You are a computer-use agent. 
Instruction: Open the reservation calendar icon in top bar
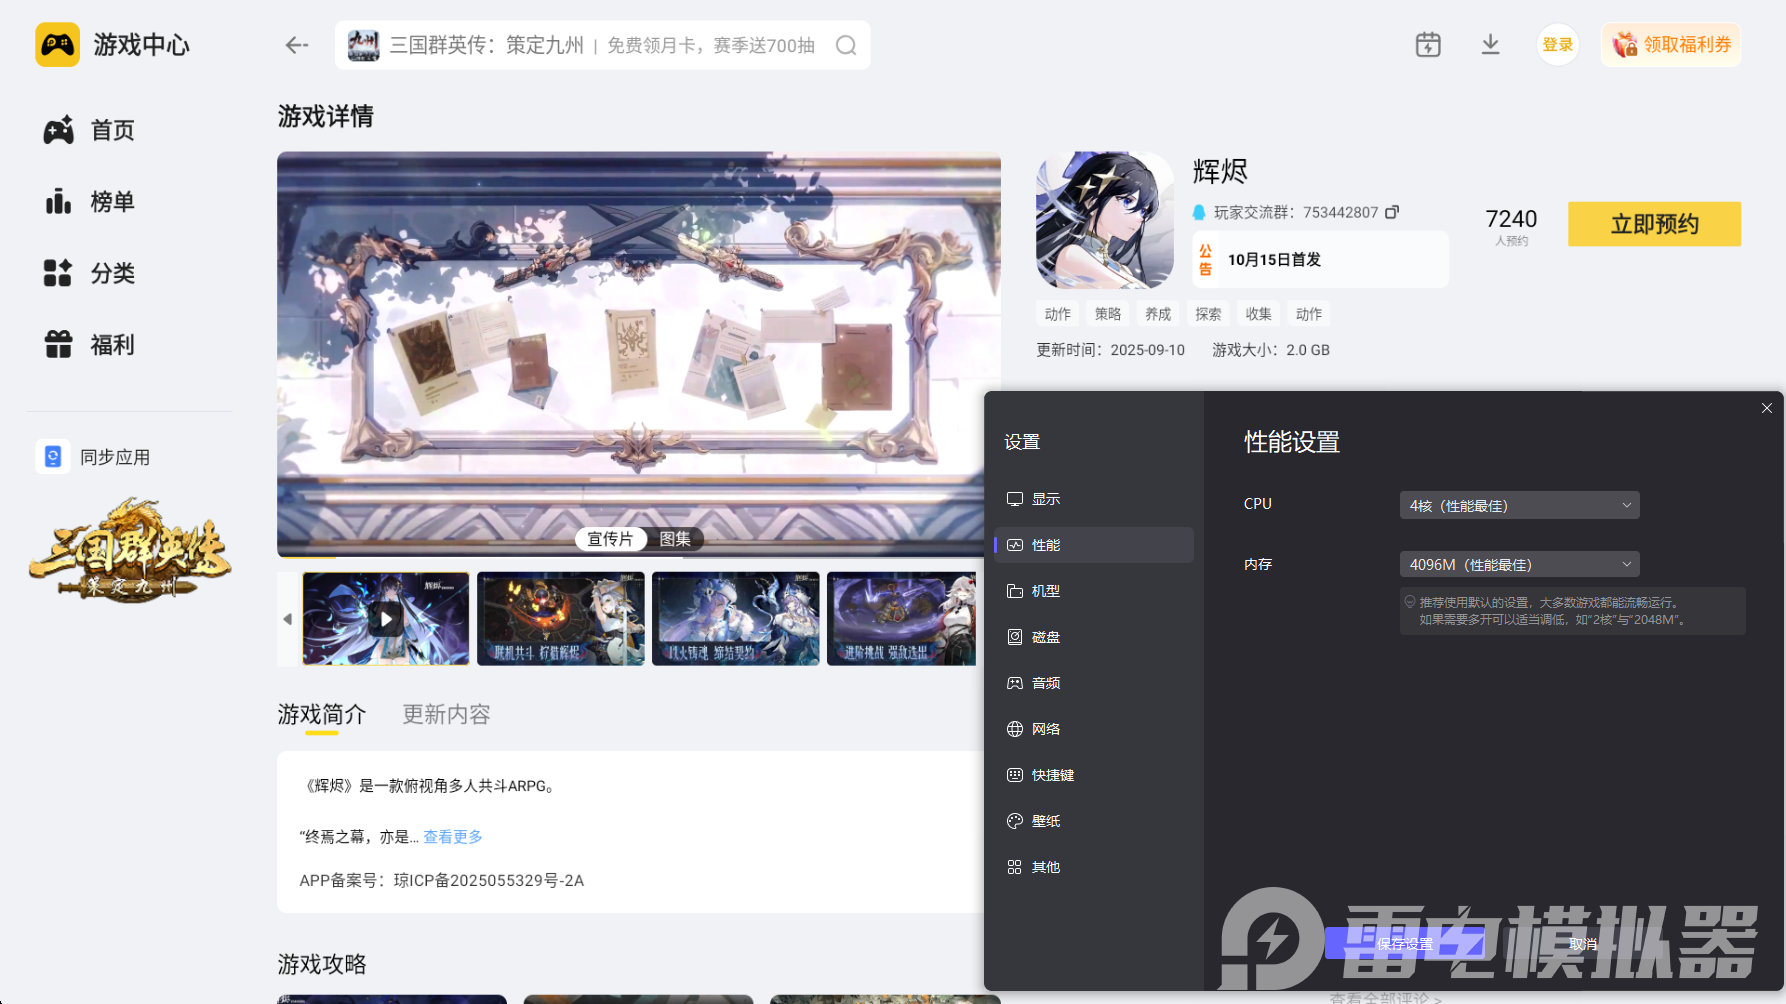coord(1428,44)
